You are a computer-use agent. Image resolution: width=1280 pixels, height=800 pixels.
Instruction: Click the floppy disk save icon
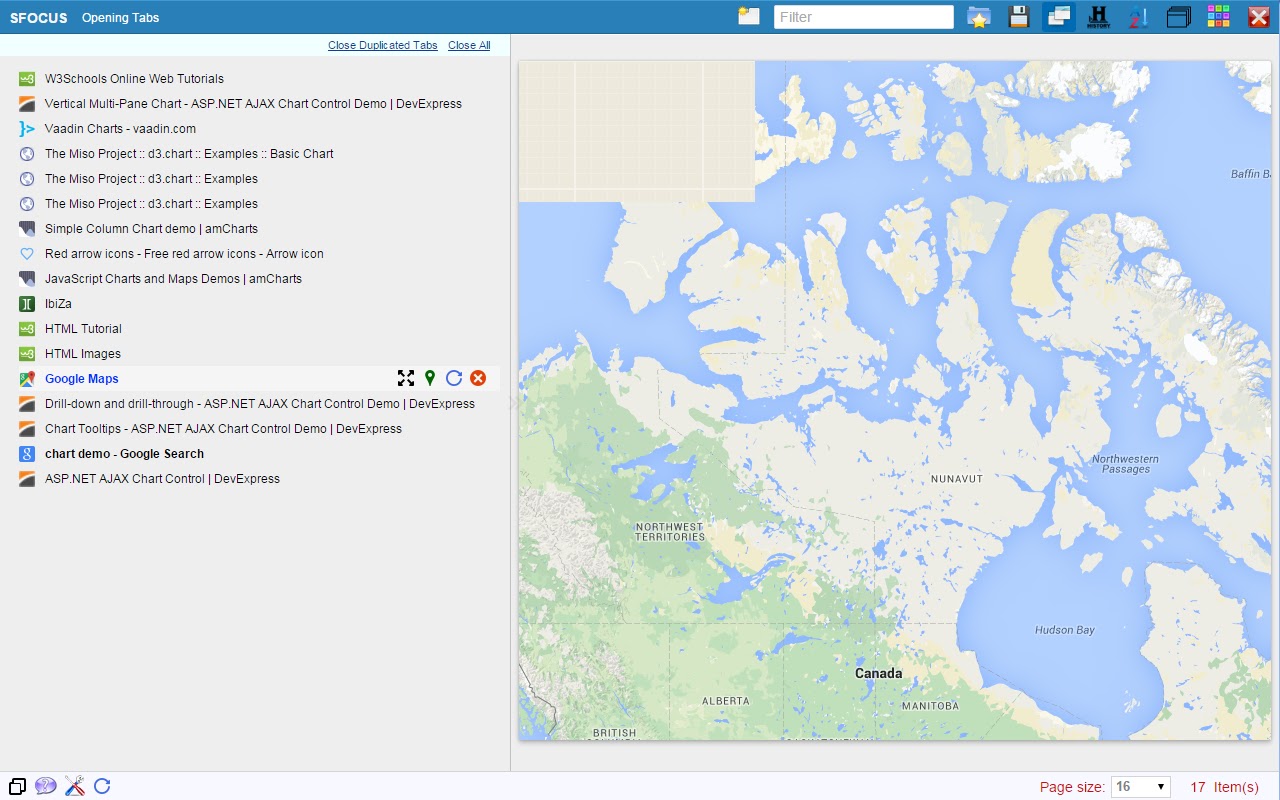tap(1019, 17)
